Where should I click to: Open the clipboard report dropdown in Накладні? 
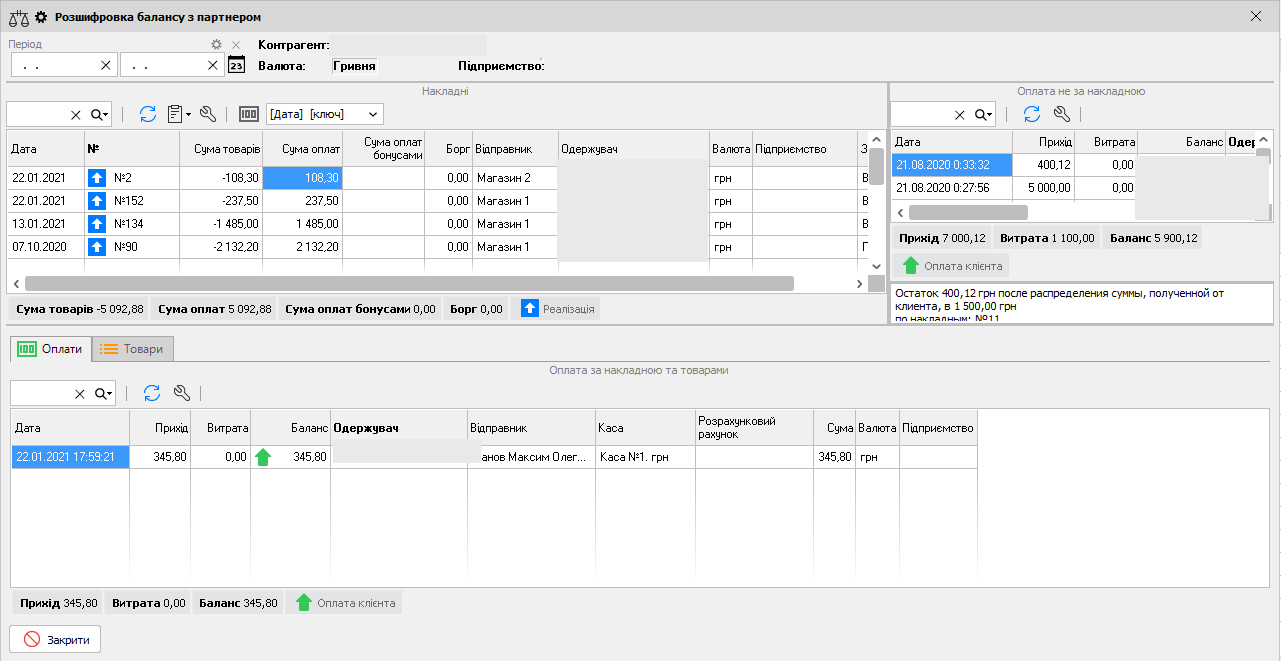(x=179, y=114)
